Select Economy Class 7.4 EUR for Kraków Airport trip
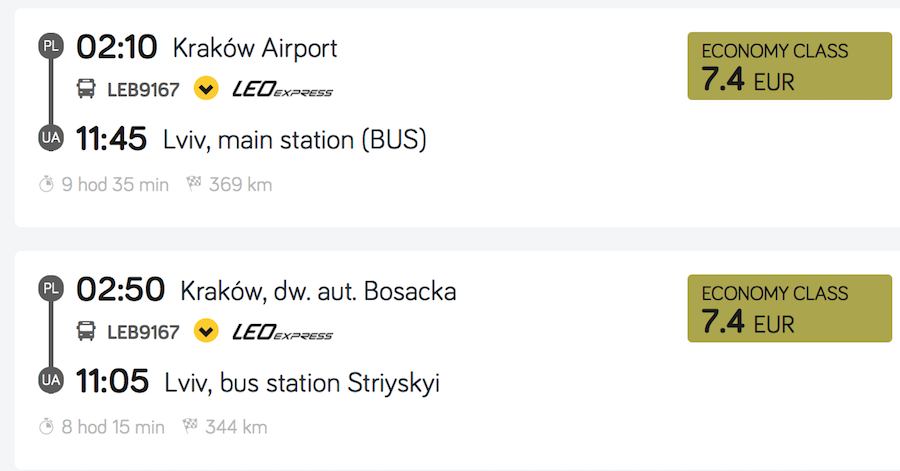 789,66
